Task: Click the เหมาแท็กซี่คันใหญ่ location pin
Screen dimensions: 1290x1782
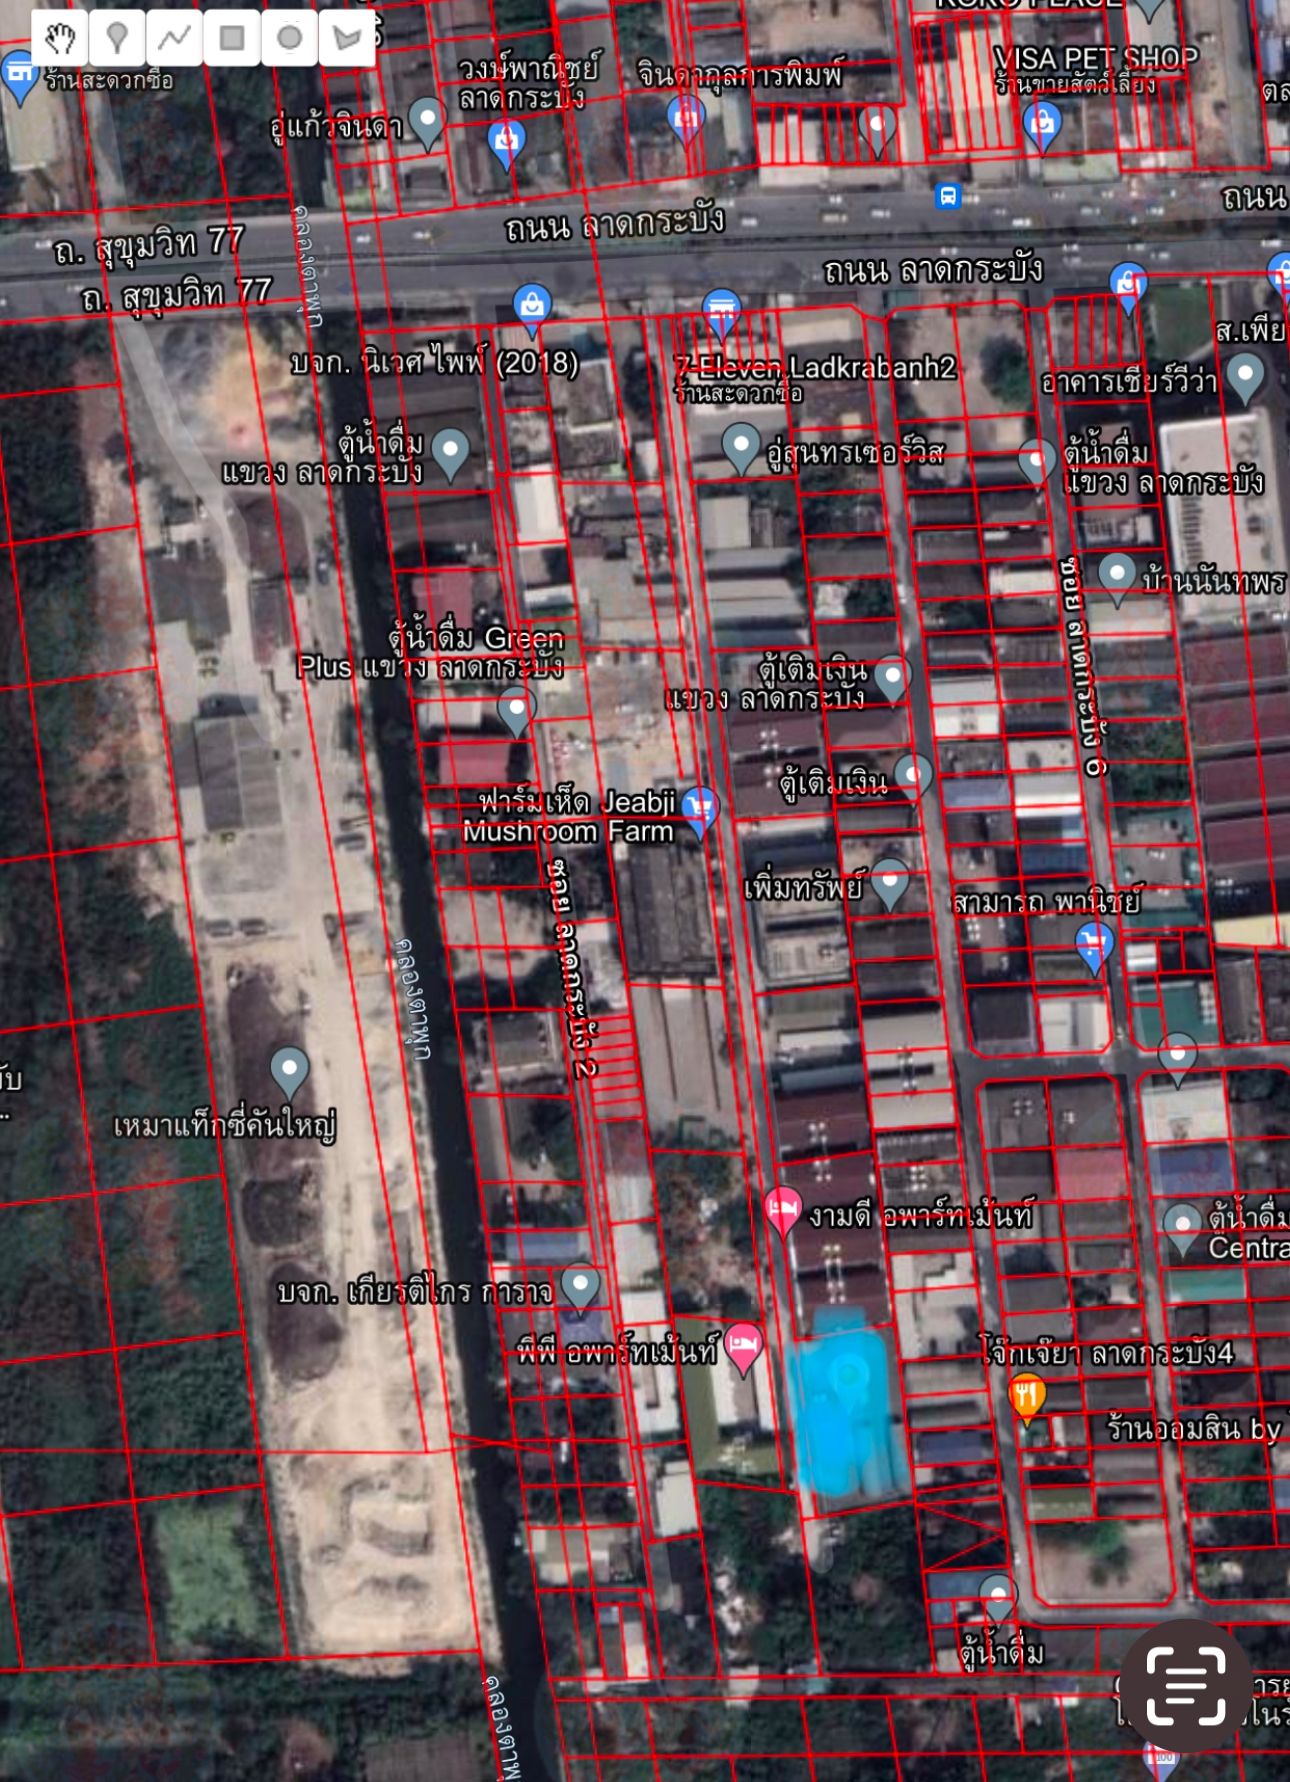Action: [x=290, y=1073]
